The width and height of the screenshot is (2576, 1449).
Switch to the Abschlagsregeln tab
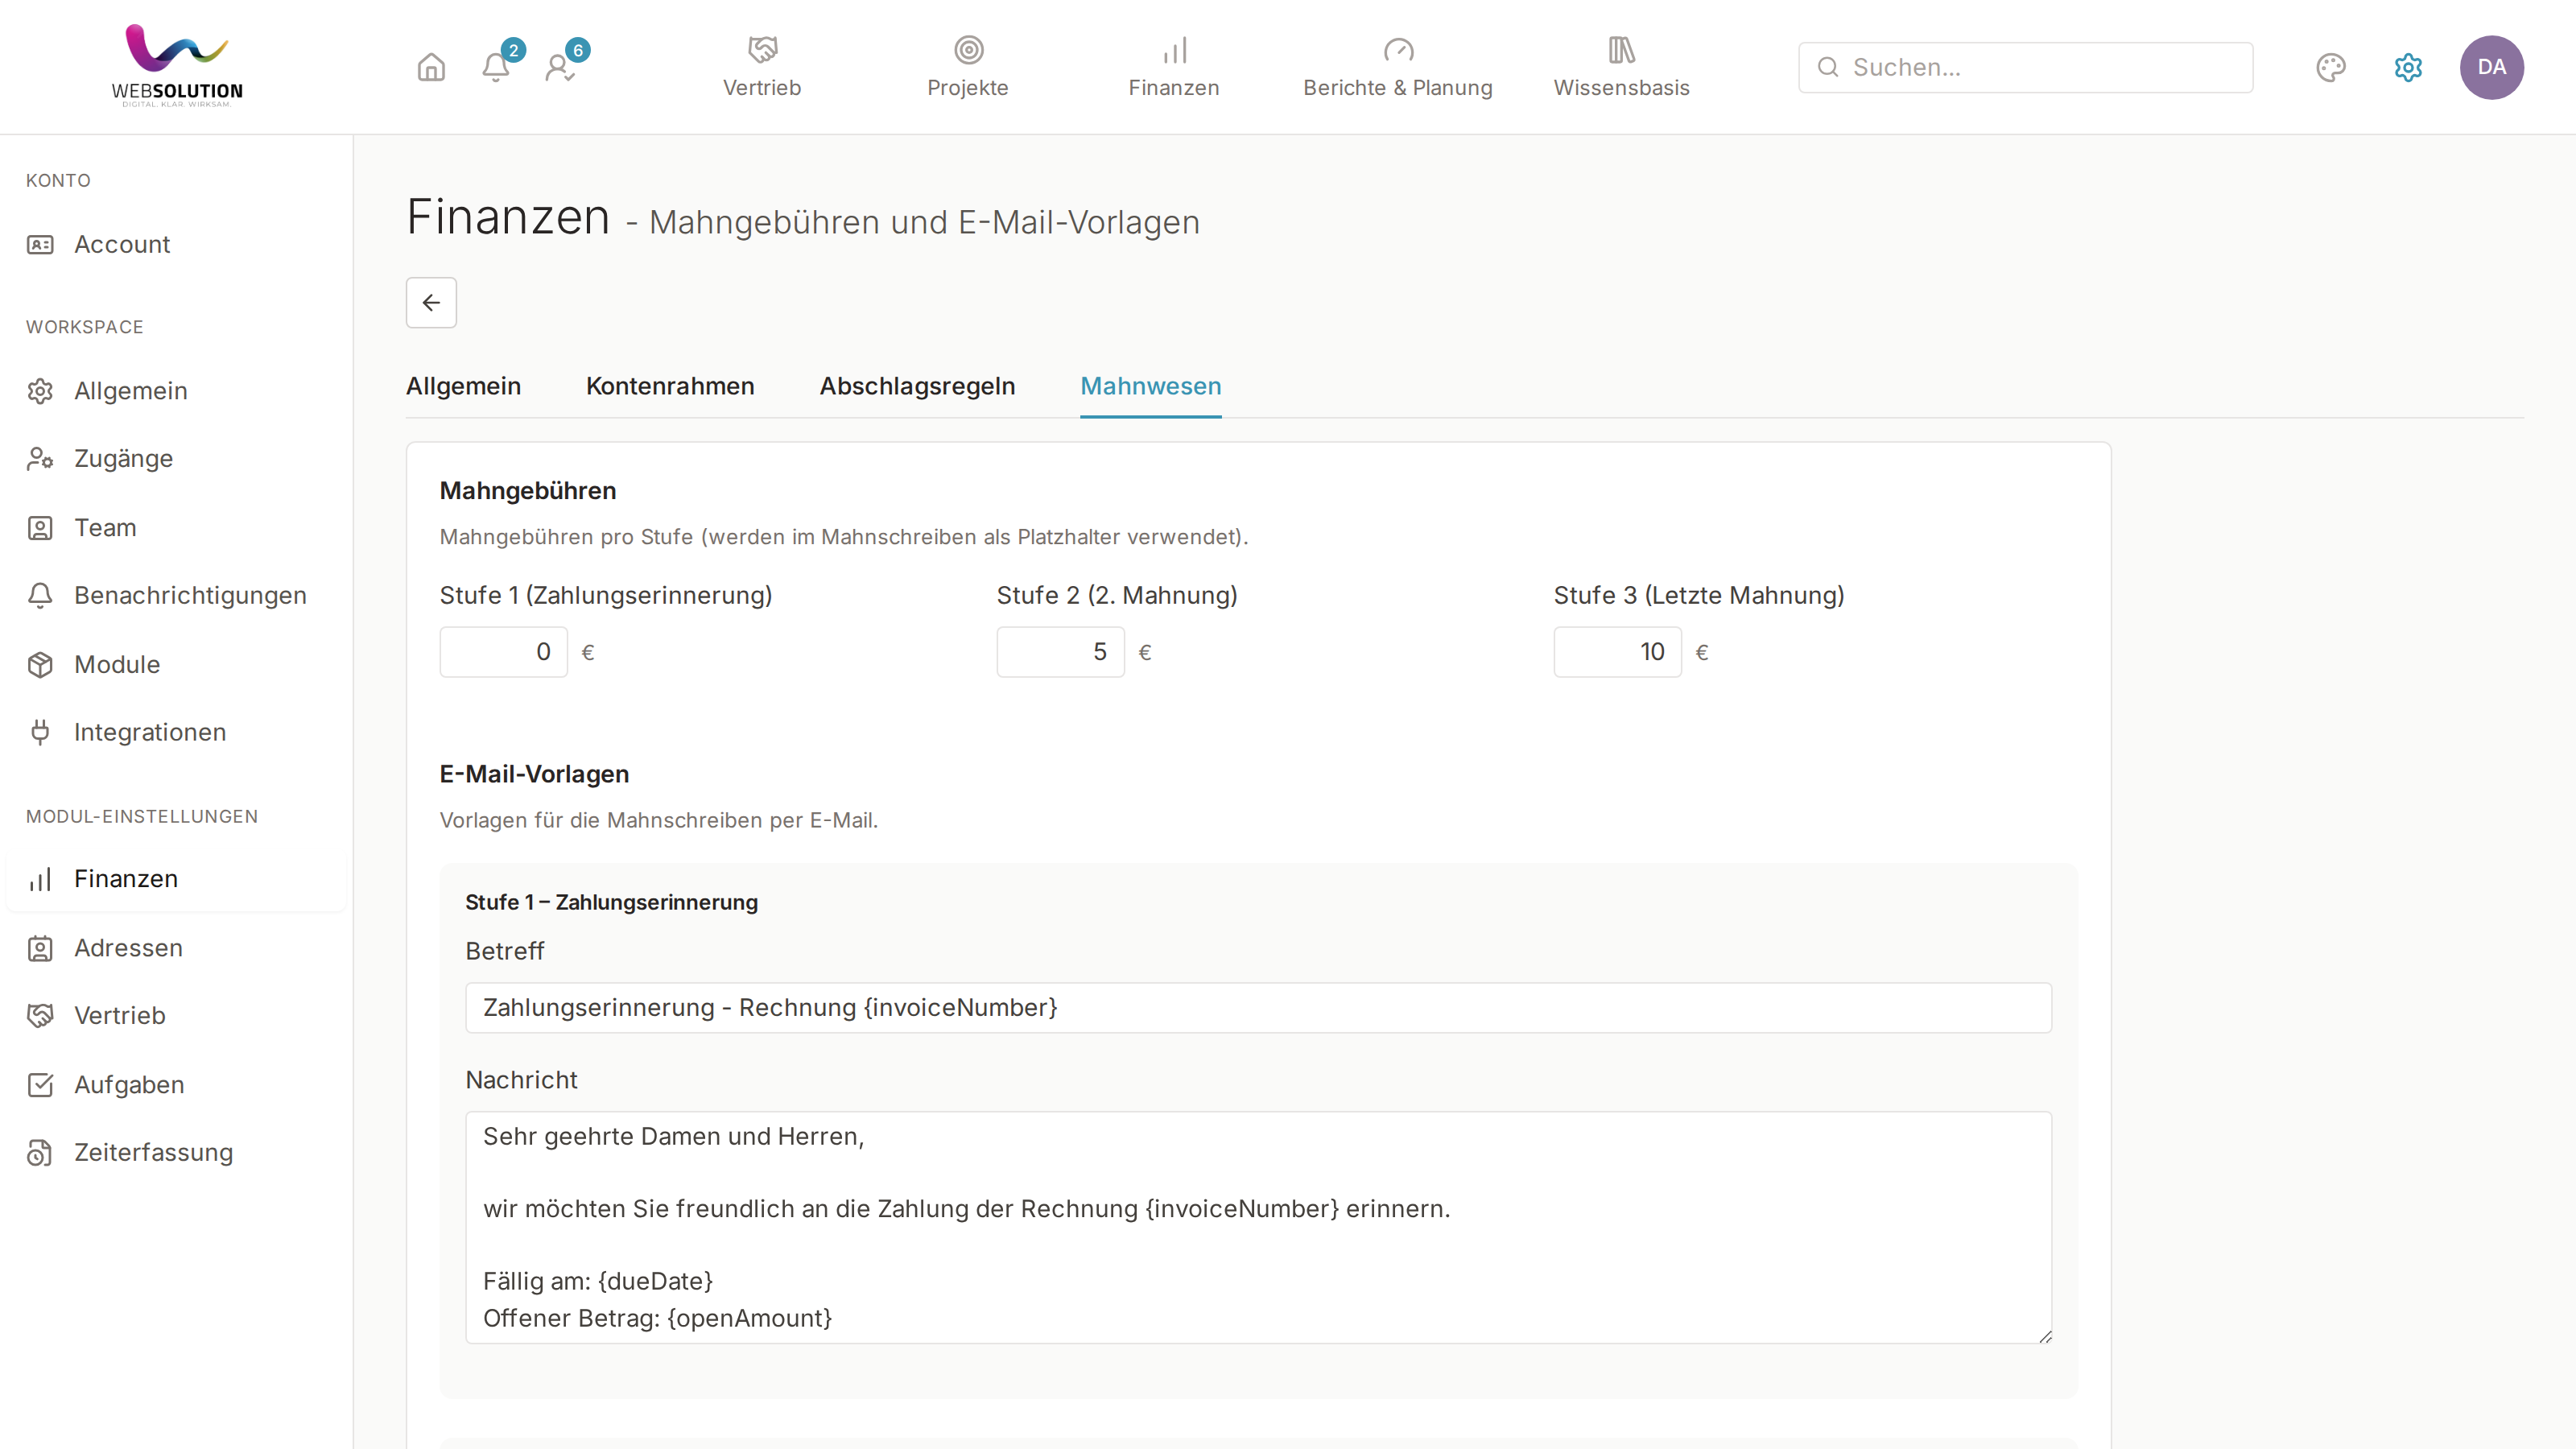coord(917,386)
